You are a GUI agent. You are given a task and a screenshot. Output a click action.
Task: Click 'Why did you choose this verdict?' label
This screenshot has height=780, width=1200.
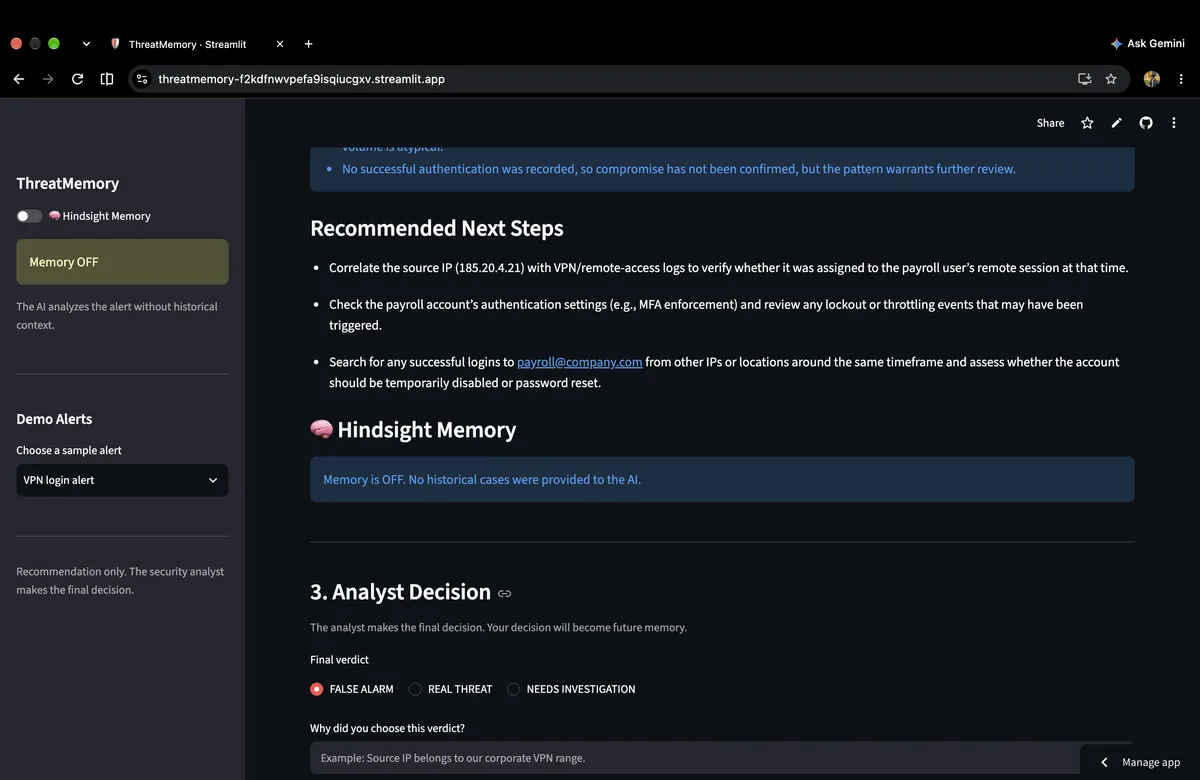387,728
